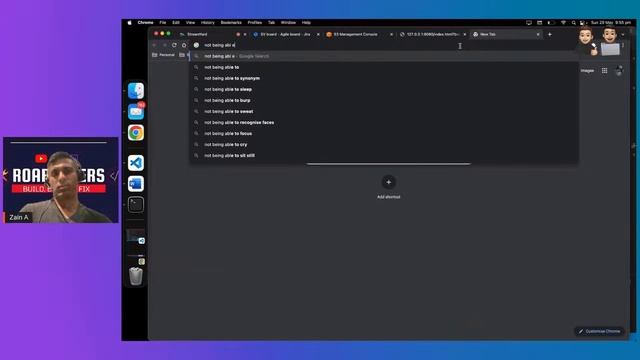Open the Mail app in the Dock
This screenshot has width=640, height=360.
coord(136,111)
